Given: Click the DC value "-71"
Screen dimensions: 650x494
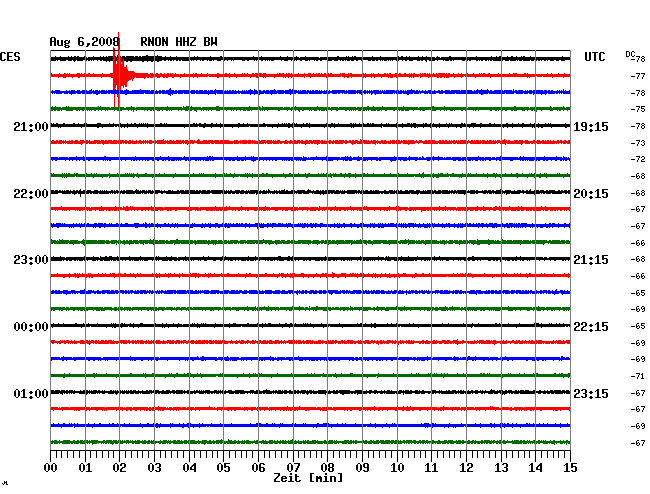Looking at the screenshot, I should pyautogui.click(x=638, y=376).
